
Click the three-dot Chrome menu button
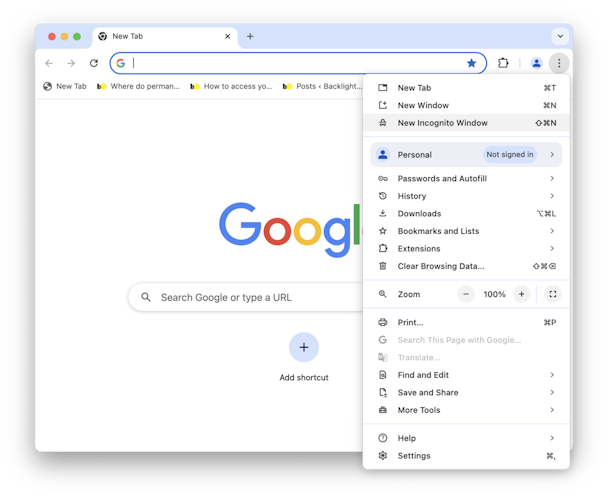[559, 63]
